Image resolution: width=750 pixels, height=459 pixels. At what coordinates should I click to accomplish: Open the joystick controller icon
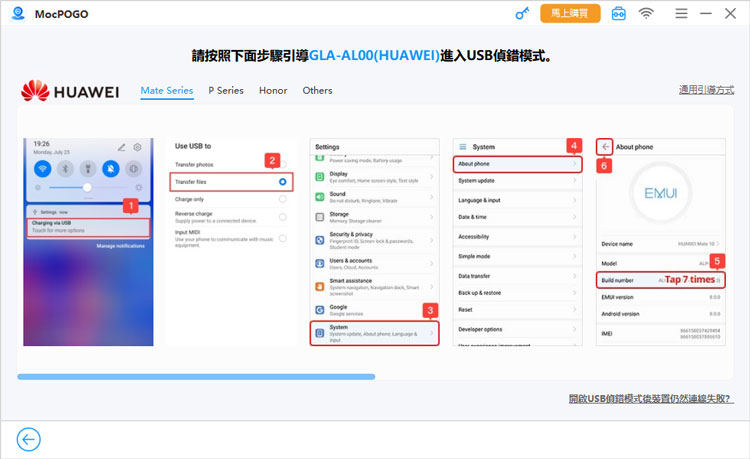(618, 14)
